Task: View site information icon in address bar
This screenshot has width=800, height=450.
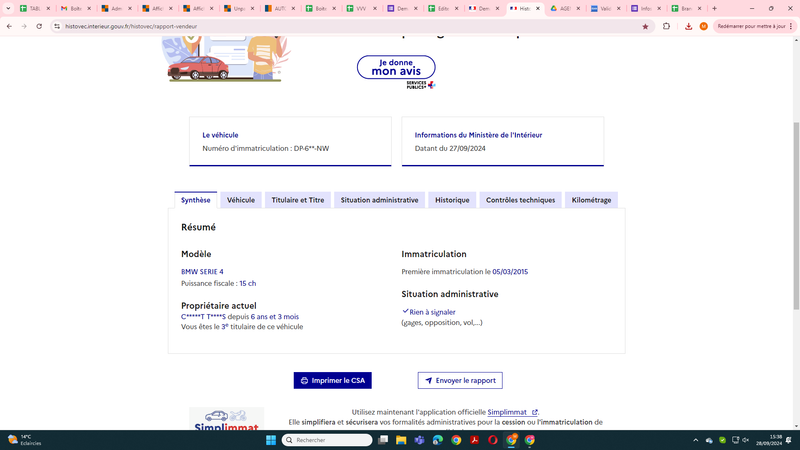Action: coord(57,26)
